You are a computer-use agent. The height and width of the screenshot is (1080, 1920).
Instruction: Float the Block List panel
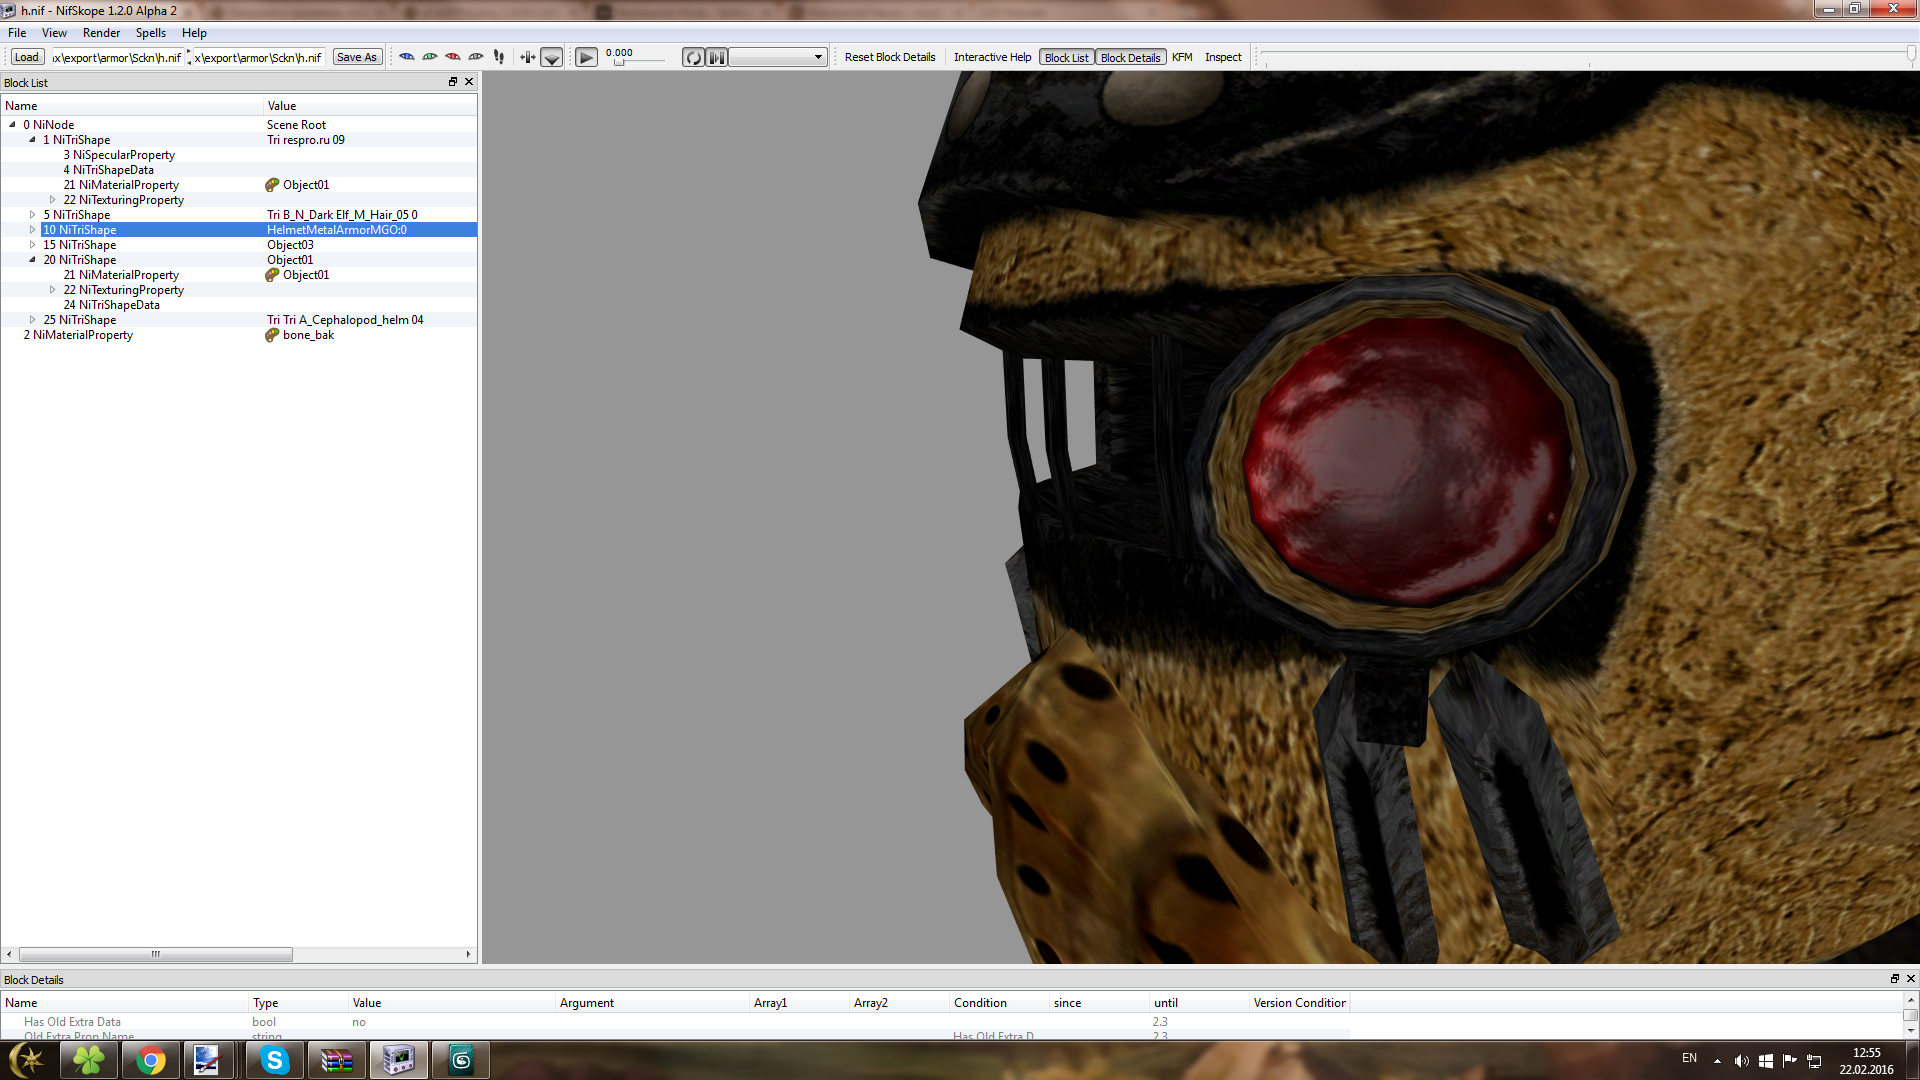(453, 82)
